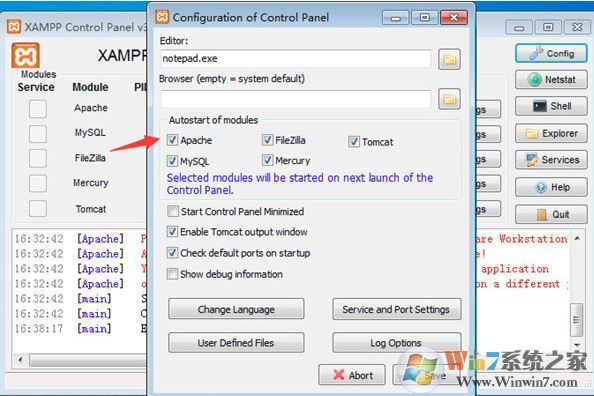Click 'Selected modules will be started' note
The height and width of the screenshot is (396, 594).
(300, 184)
